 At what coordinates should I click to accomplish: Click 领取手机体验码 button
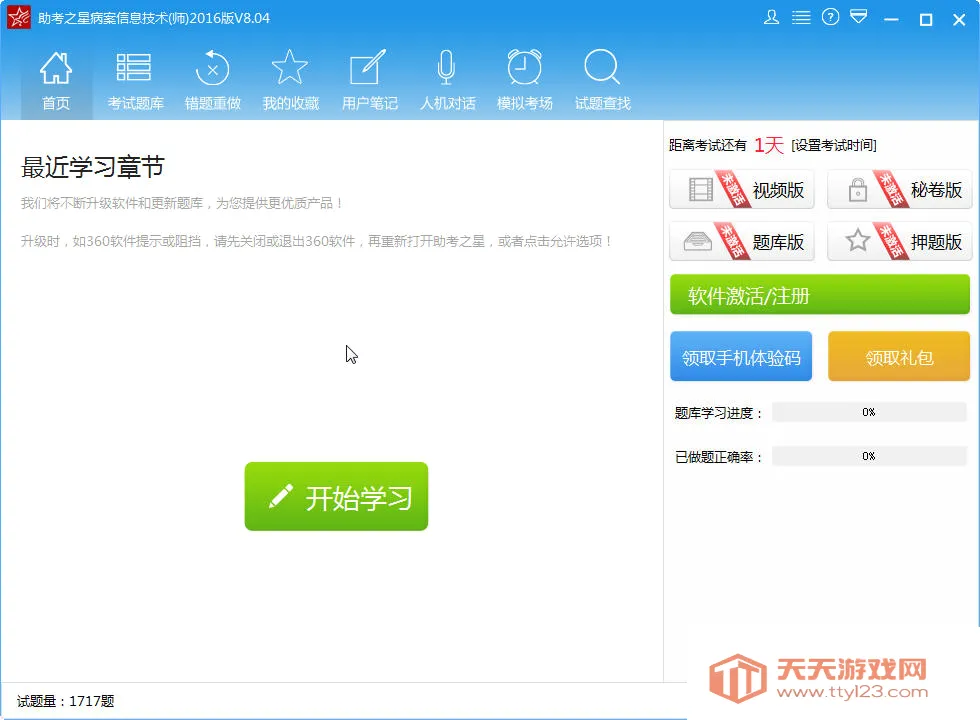[x=741, y=356]
